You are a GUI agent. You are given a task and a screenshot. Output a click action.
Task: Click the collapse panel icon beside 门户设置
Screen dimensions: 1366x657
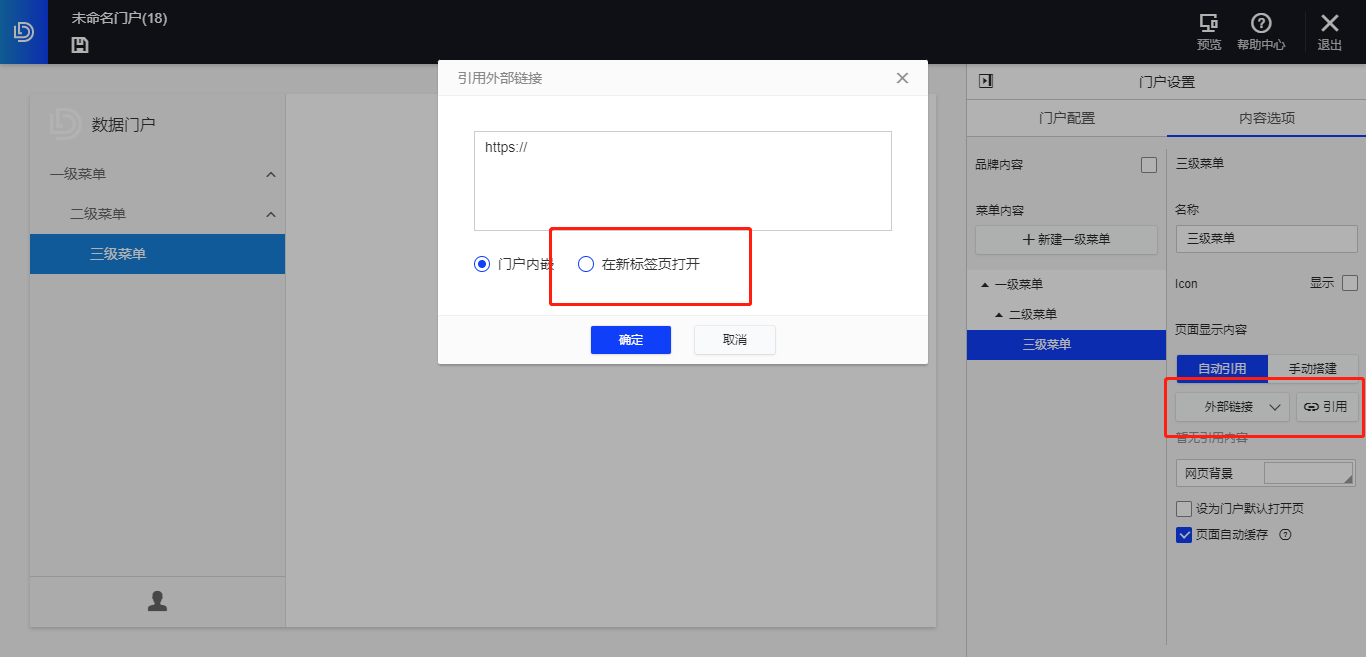985,81
